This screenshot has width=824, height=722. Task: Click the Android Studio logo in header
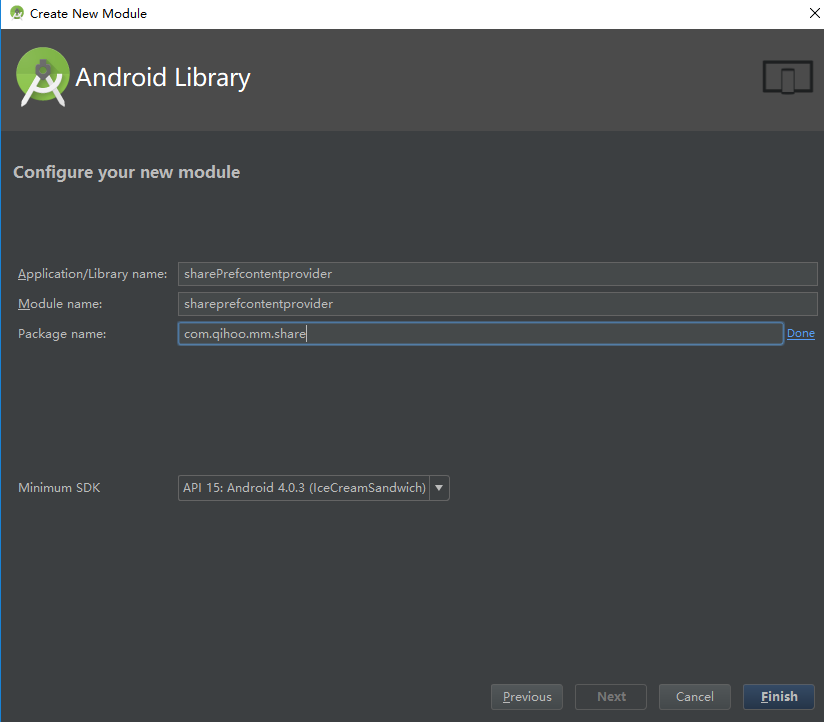43,77
